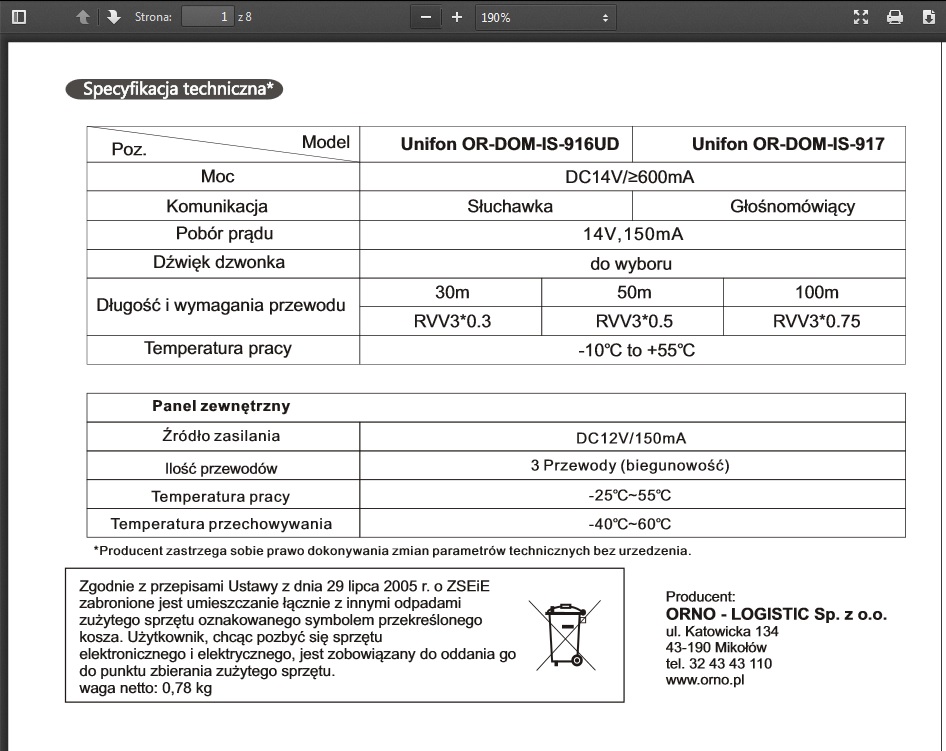Click the RVV3*0.75 cable cell
This screenshot has width=946, height=751.
[x=815, y=321]
